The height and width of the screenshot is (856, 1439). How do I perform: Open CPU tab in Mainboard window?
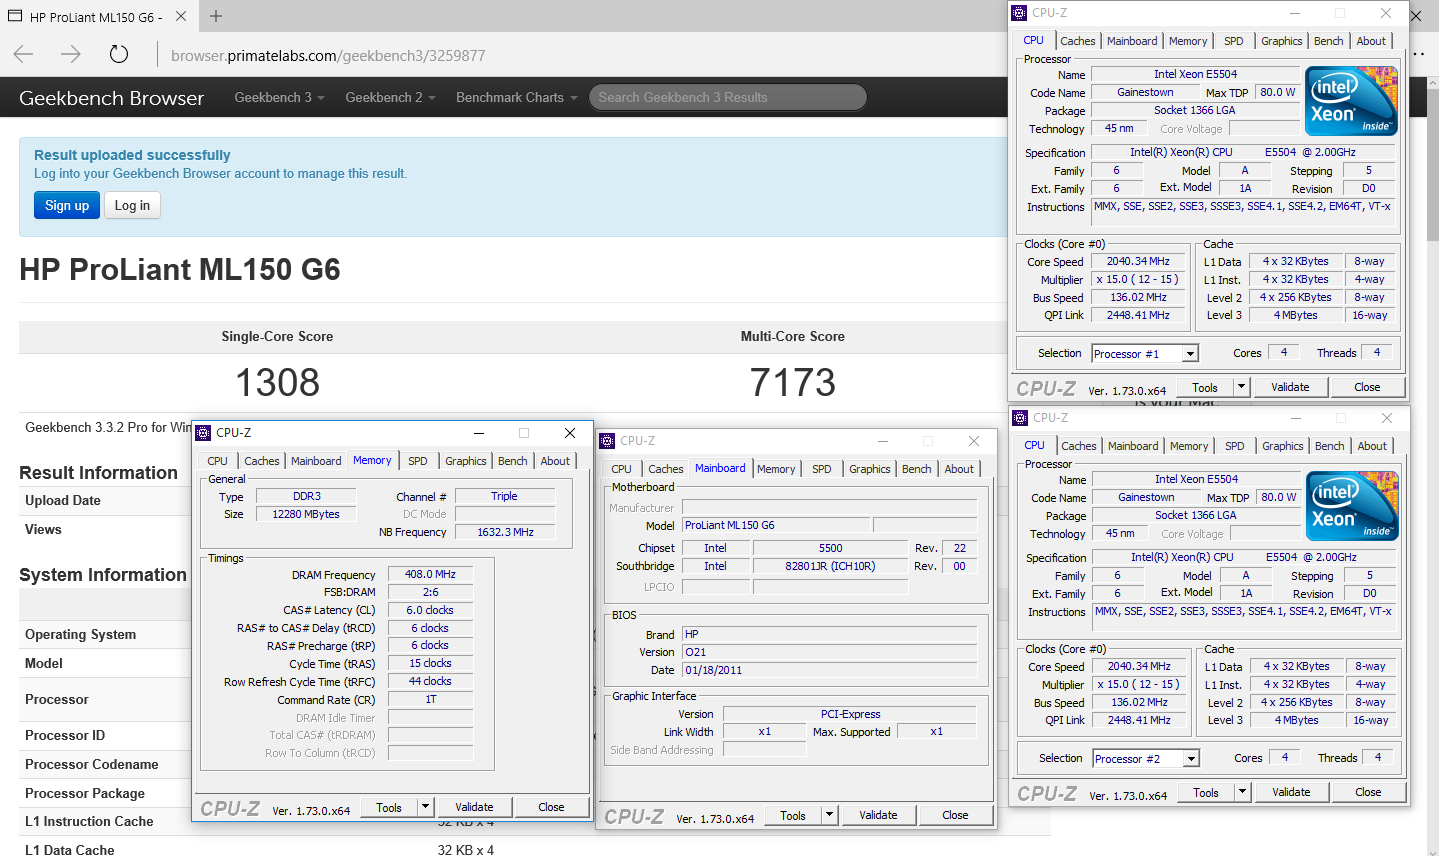[x=622, y=469]
